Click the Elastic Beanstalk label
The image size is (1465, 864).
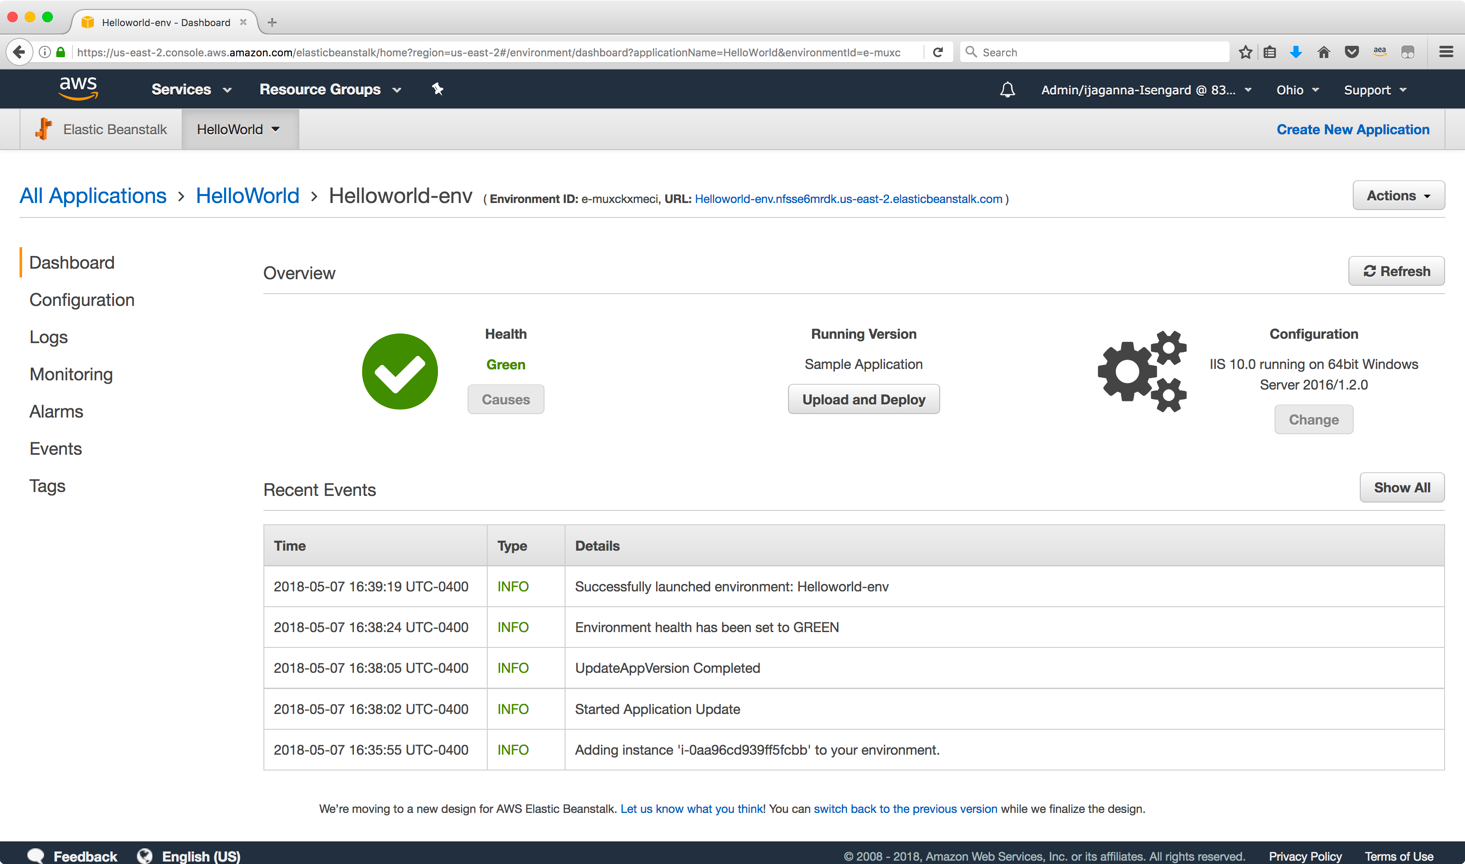pyautogui.click(x=115, y=129)
